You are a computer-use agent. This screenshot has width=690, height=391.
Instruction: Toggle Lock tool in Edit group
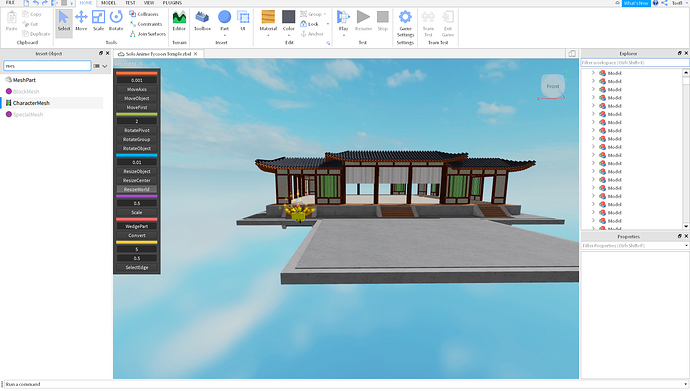coord(309,24)
